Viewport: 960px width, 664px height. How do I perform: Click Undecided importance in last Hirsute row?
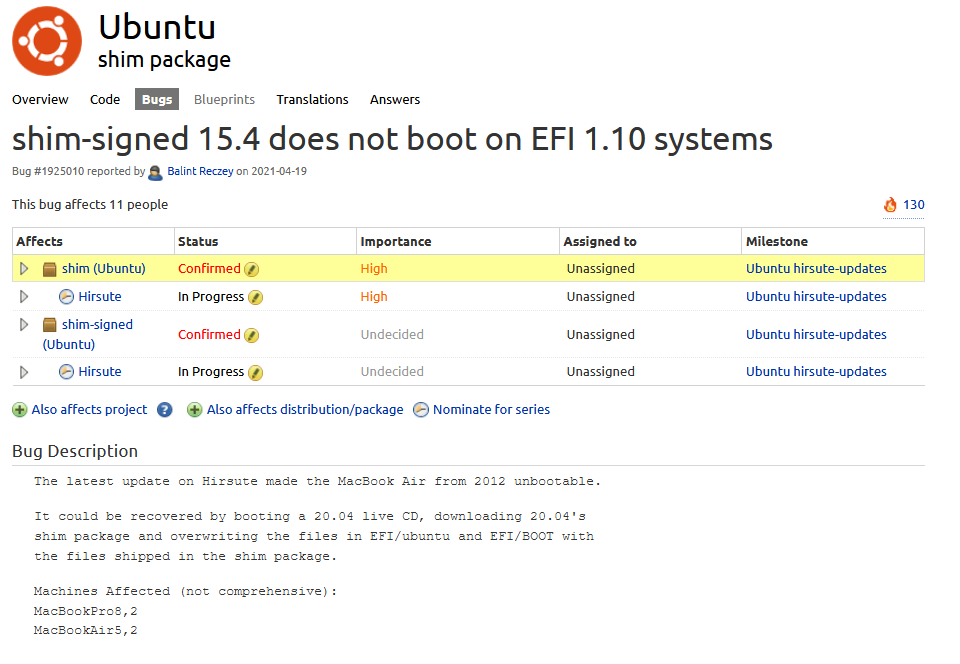pyautogui.click(x=392, y=371)
